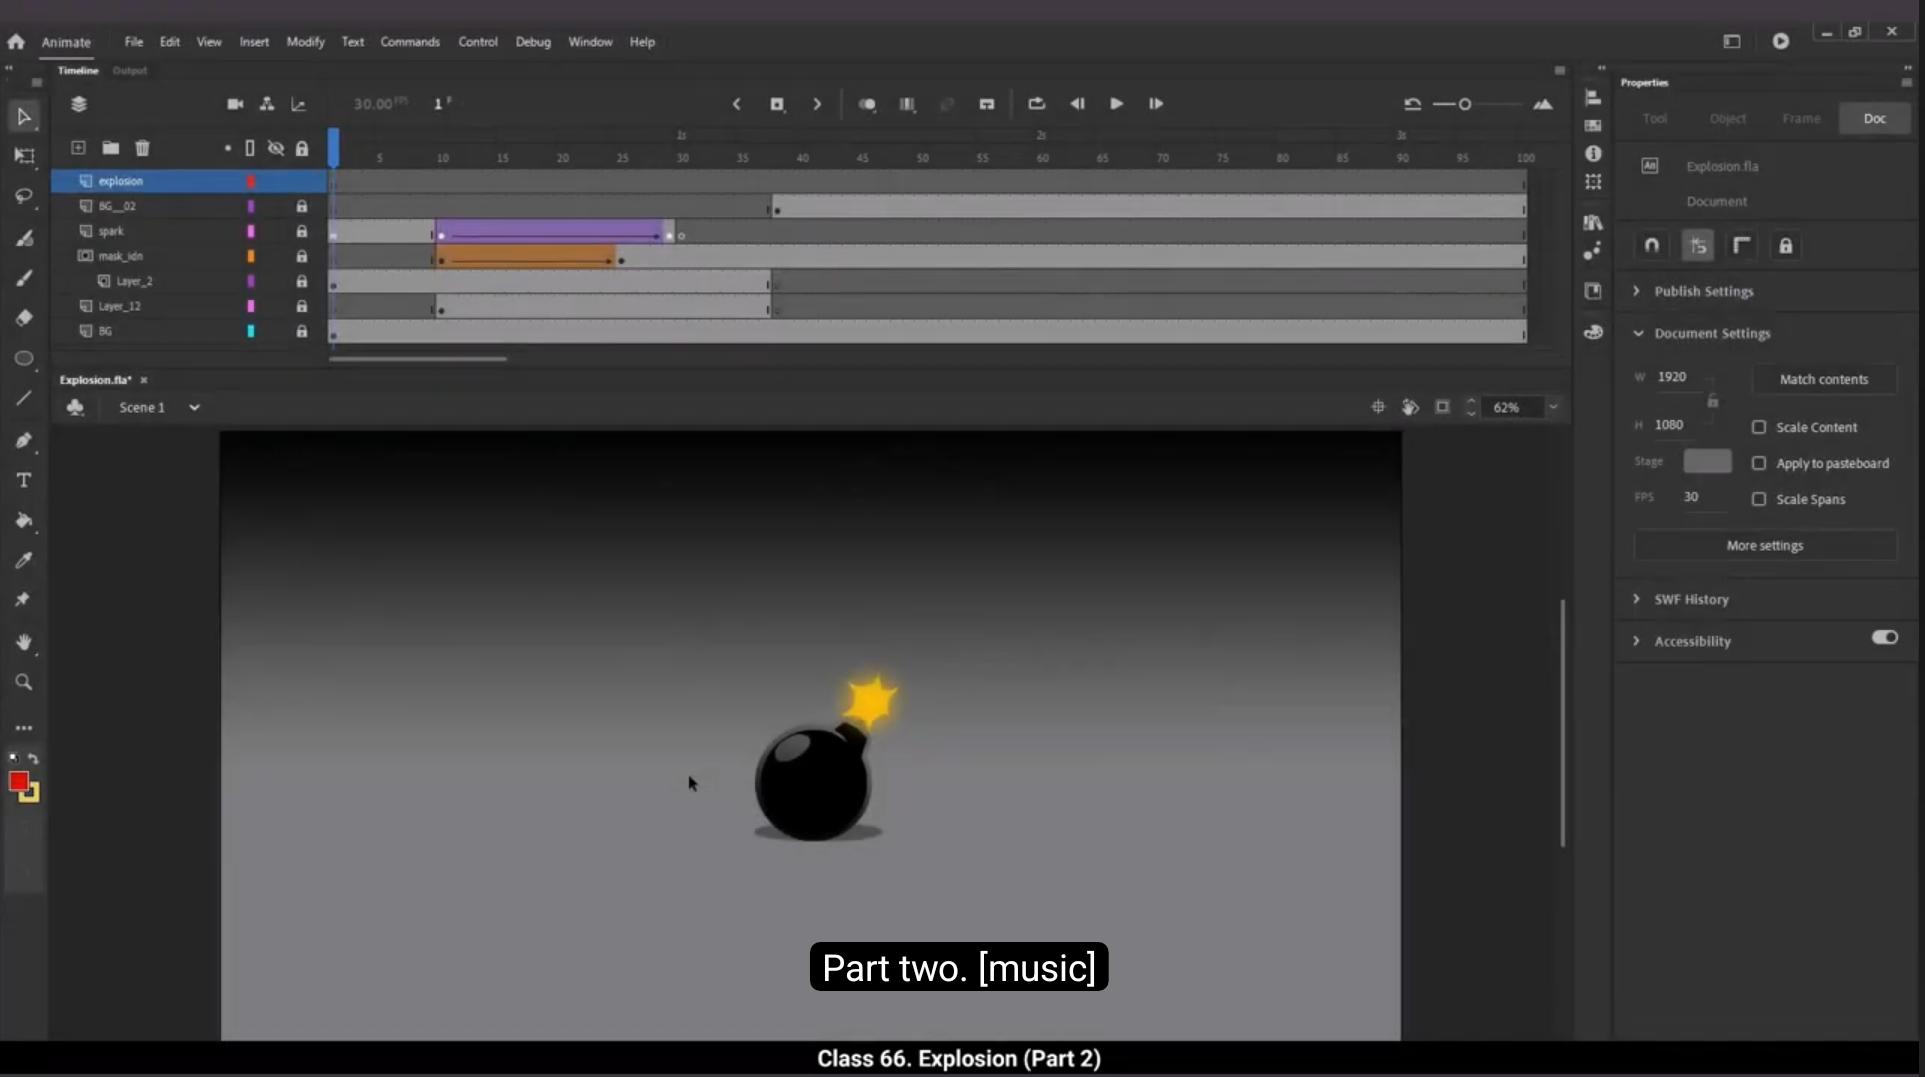Image resolution: width=1925 pixels, height=1077 pixels.
Task: Step back one frame
Action: pos(1077,104)
